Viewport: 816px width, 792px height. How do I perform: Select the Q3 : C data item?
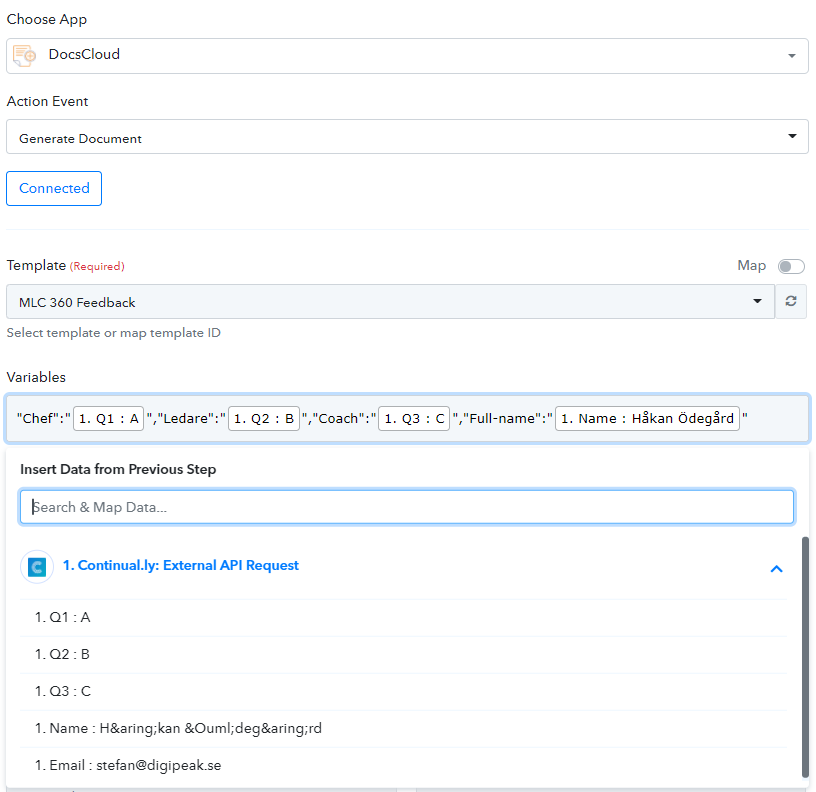tap(63, 692)
